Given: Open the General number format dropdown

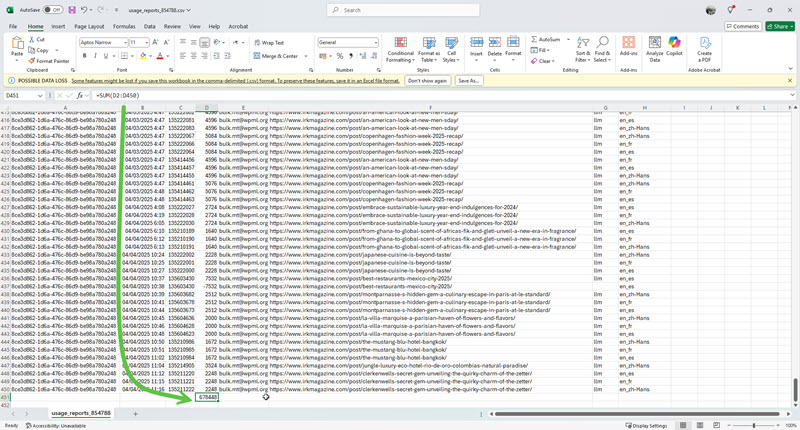Looking at the screenshot, I should (376, 42).
